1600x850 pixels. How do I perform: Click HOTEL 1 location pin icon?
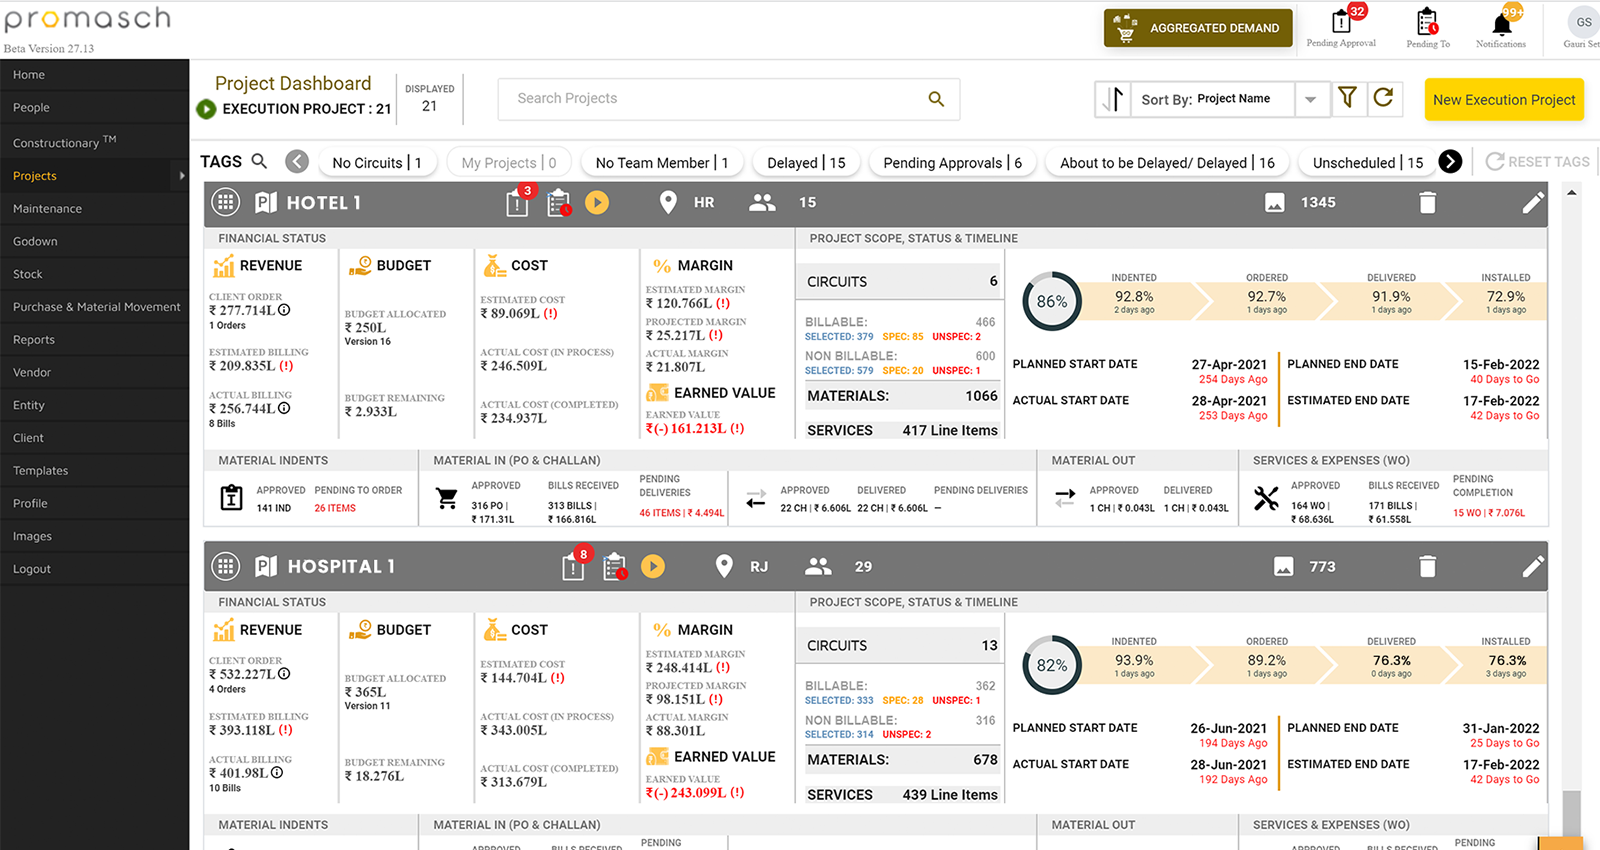(x=668, y=203)
